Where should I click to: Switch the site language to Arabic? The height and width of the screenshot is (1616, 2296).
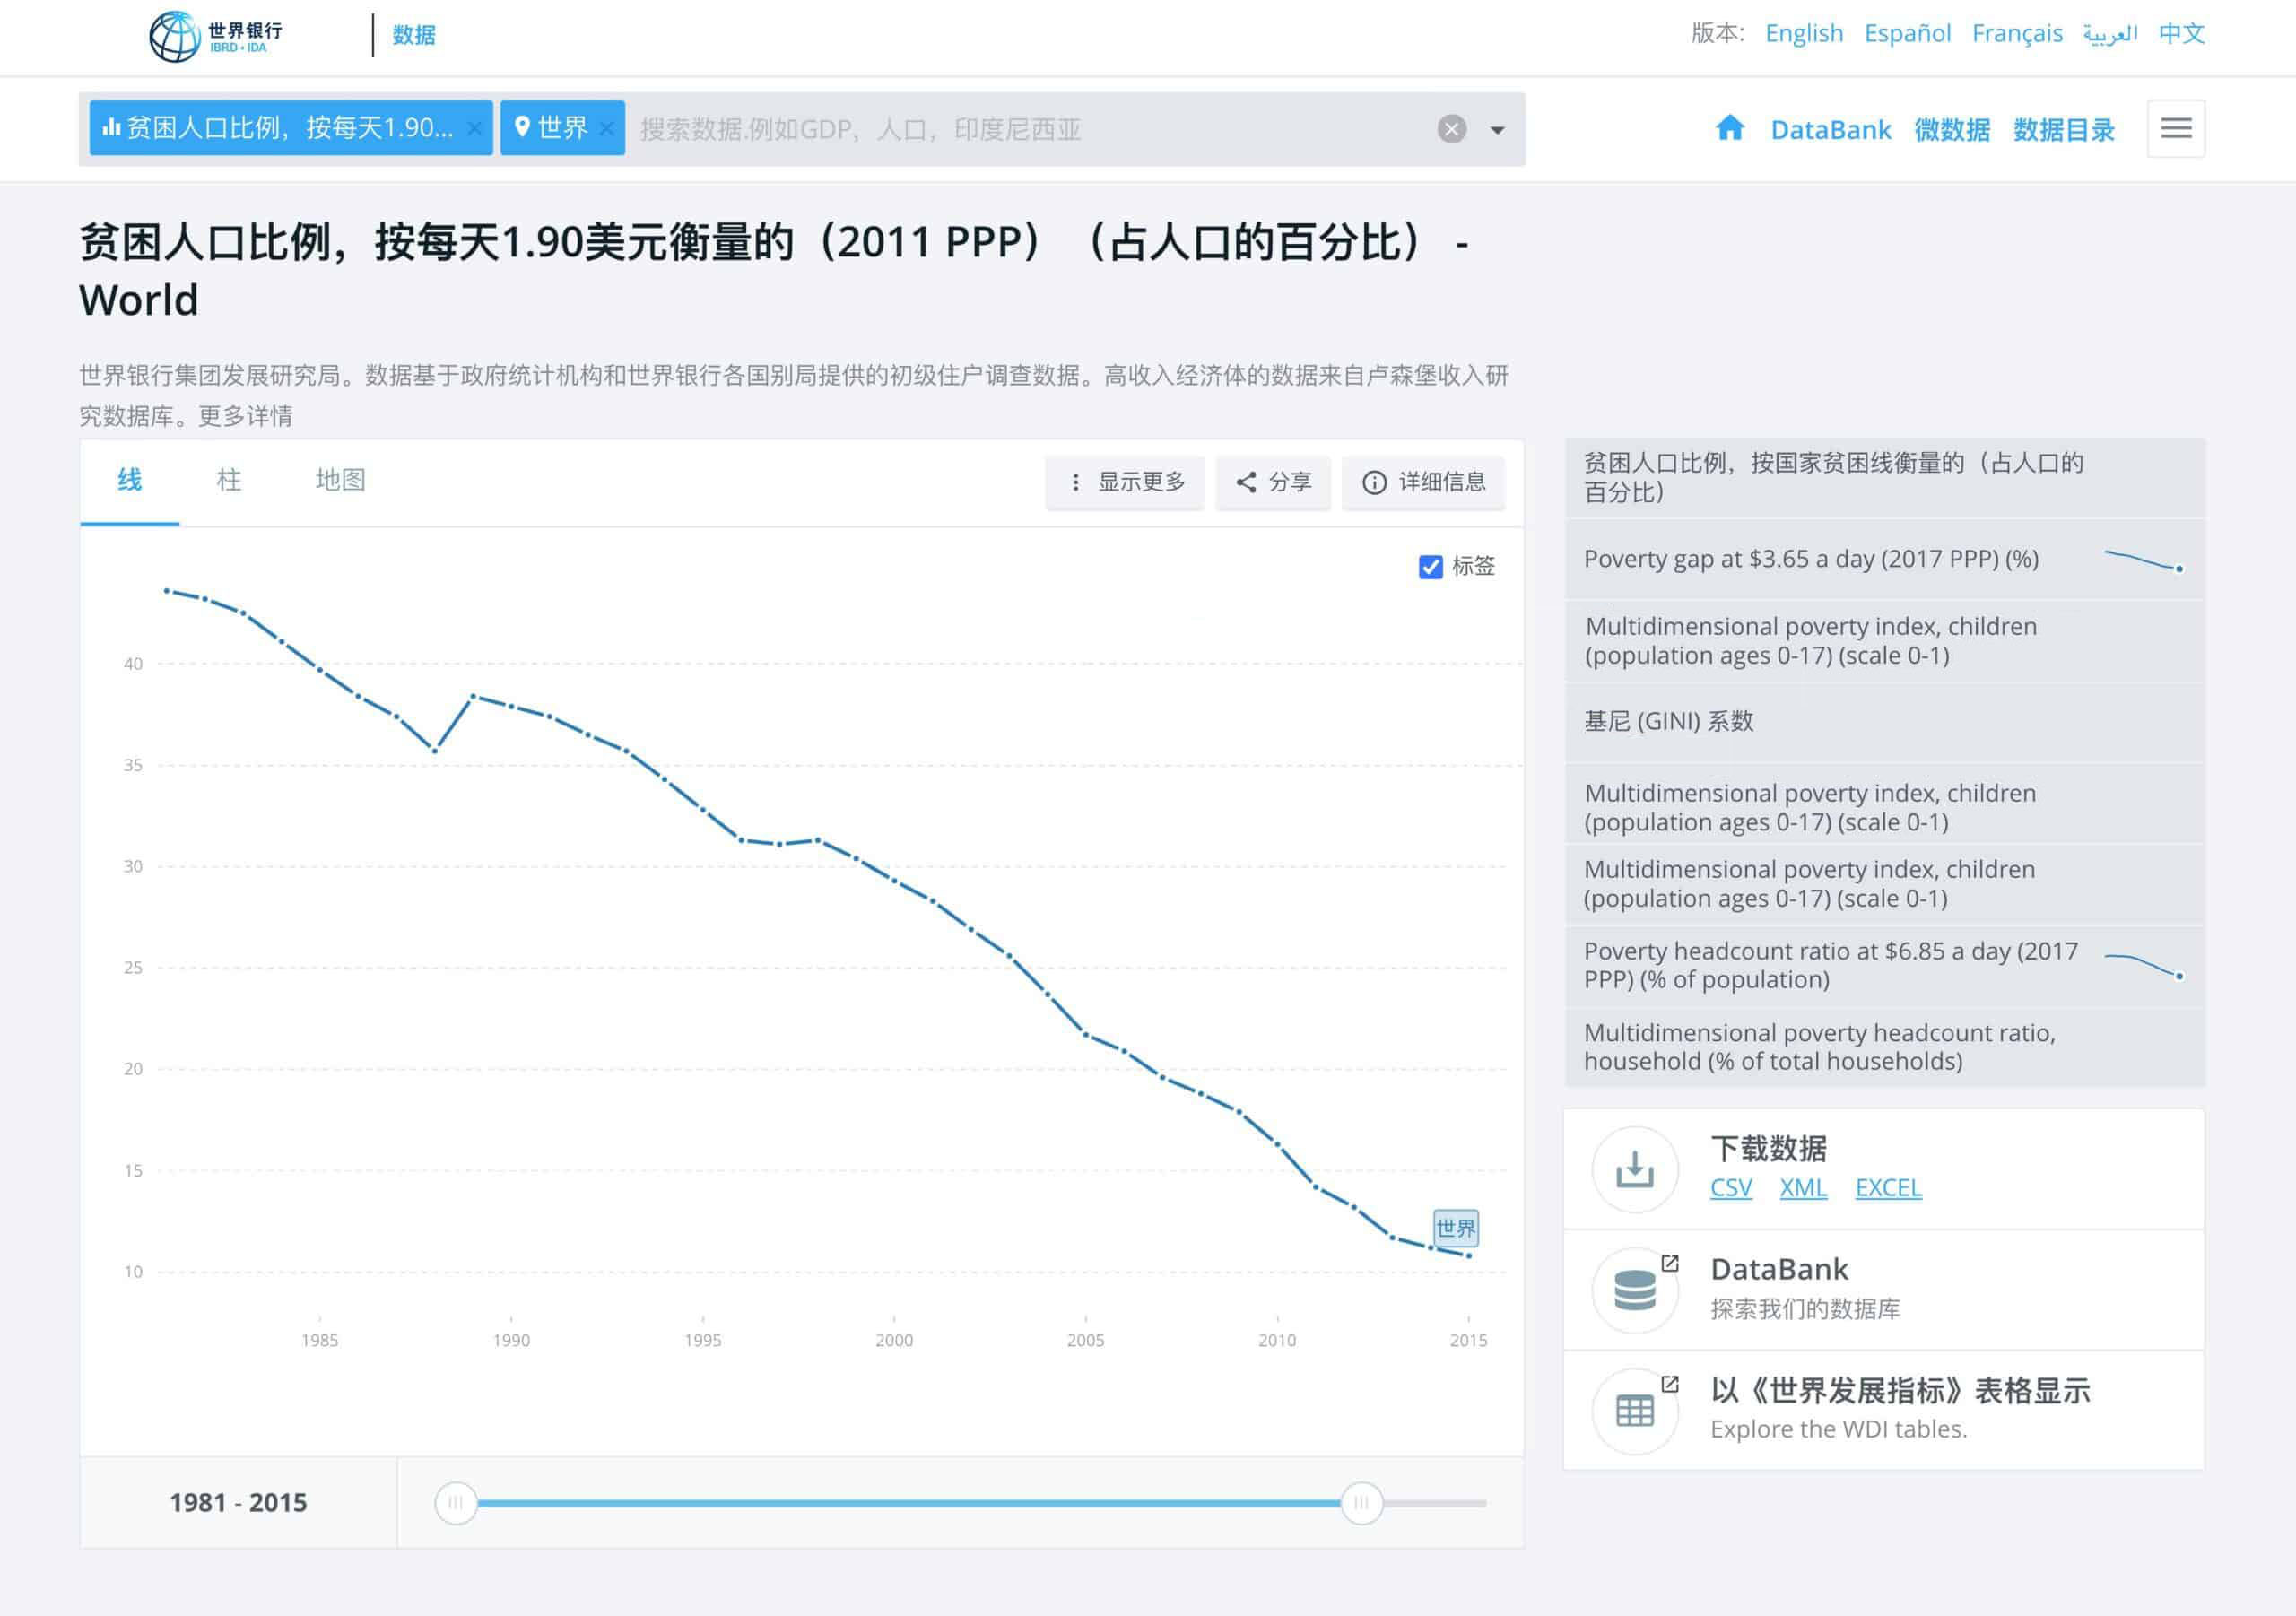pyautogui.click(x=2110, y=33)
